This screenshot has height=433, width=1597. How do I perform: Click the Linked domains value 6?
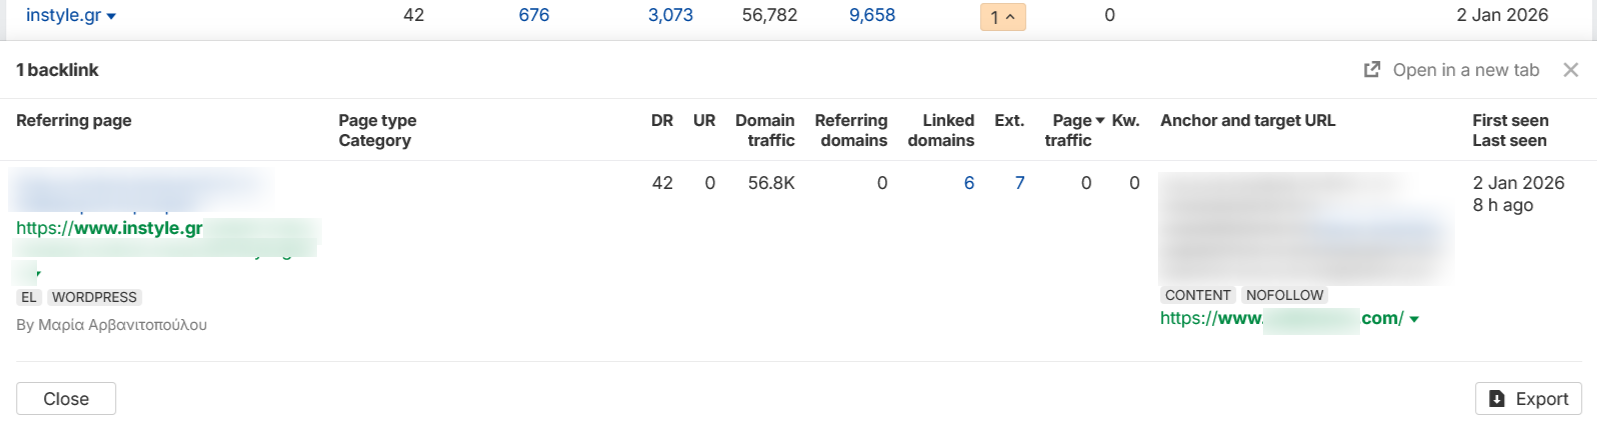point(969,183)
